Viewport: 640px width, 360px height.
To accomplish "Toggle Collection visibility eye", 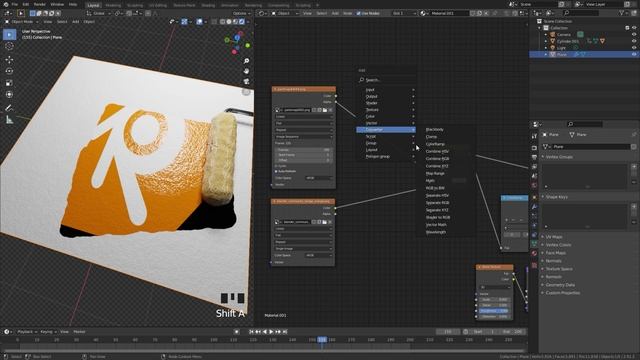I will coord(634,28).
